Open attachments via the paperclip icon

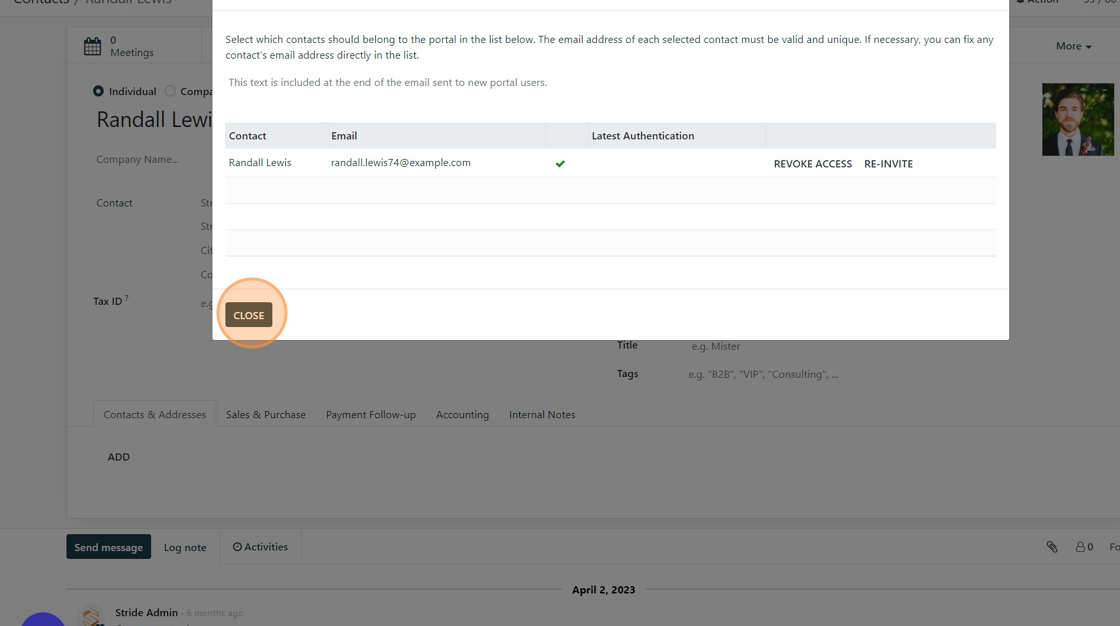[1052, 547]
